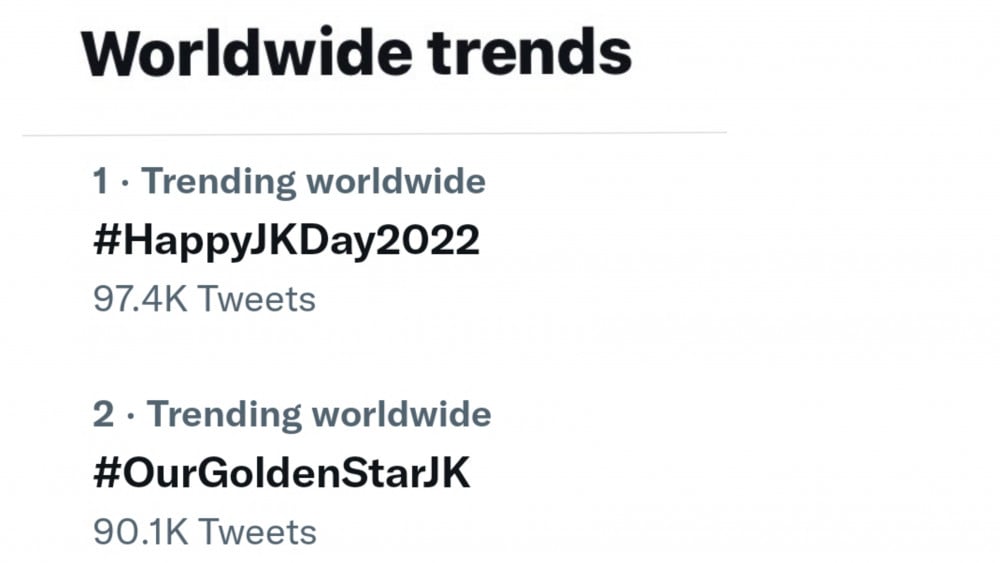The image size is (1000, 563).
Task: Click the Worldwide trends heading
Action: (x=356, y=53)
